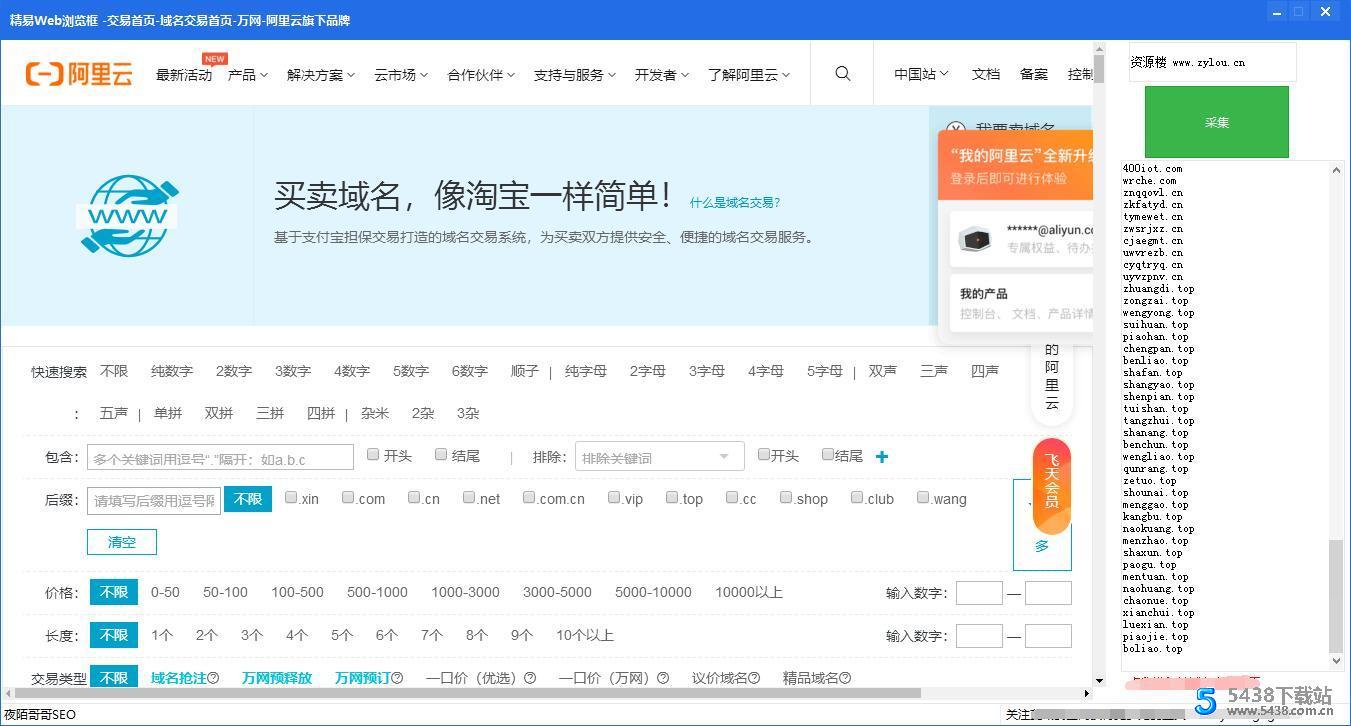Open the 排除关键词 dropdown
1351x726 pixels.
(658, 456)
